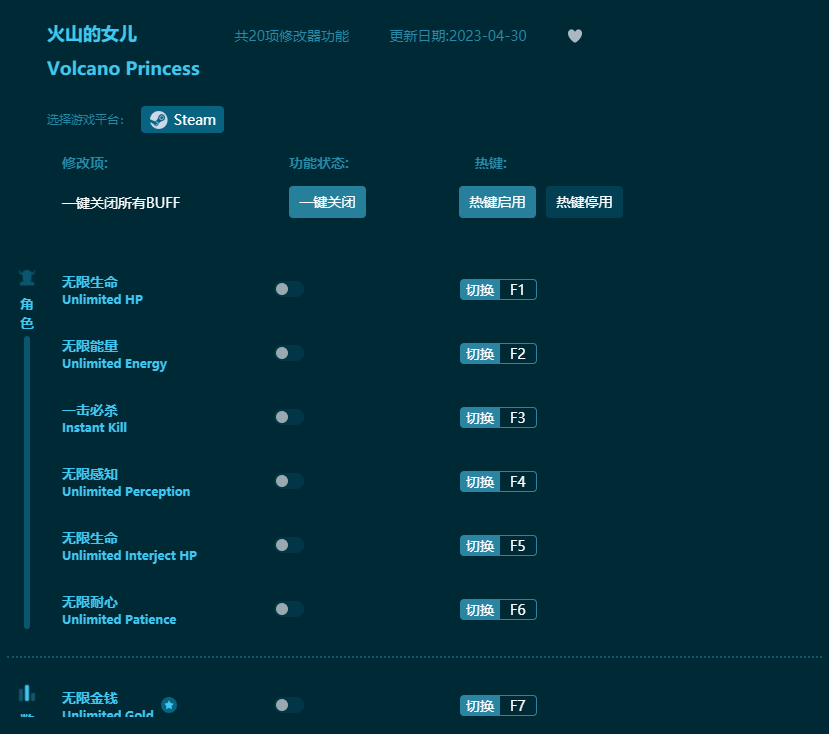Click the 共20项修改器功能 text
Viewport: 829px width, 734px height.
coord(292,36)
